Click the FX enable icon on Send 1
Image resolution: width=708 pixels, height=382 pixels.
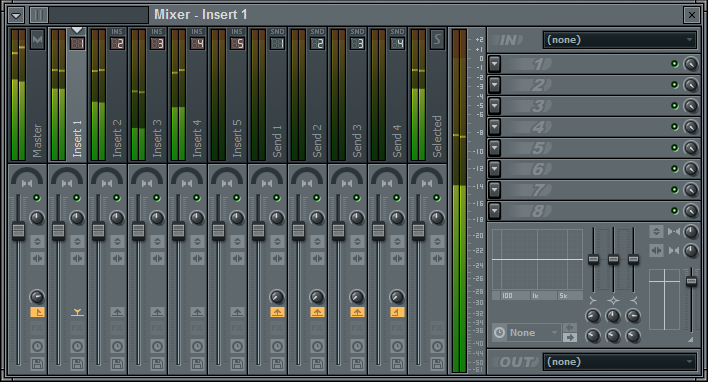pyautogui.click(x=277, y=328)
